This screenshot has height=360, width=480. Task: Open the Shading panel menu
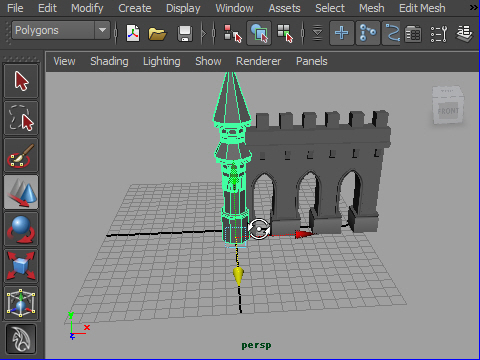point(109,61)
